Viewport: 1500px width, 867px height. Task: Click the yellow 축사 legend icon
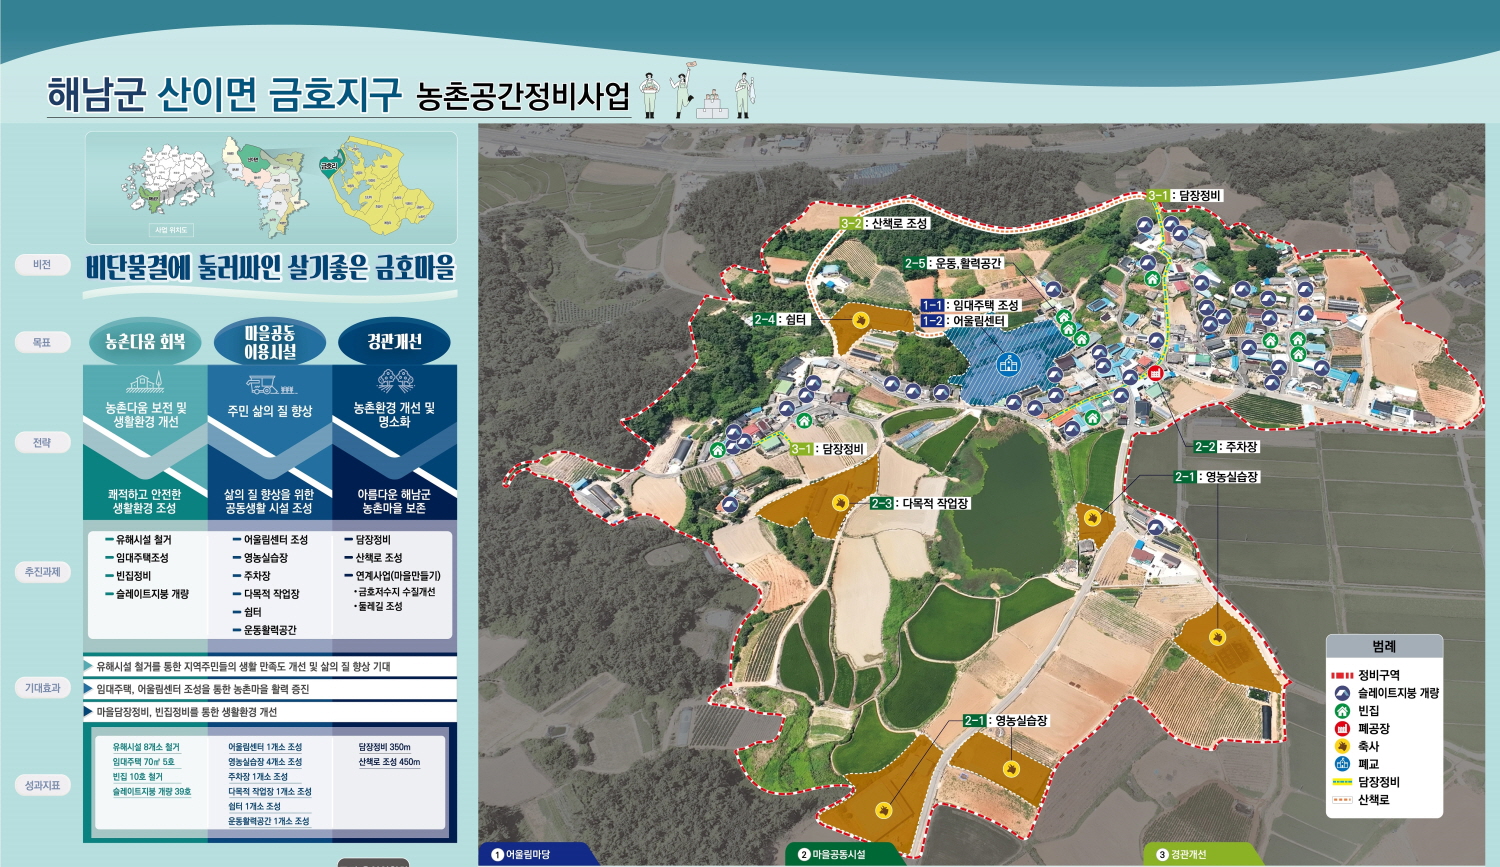click(1342, 746)
